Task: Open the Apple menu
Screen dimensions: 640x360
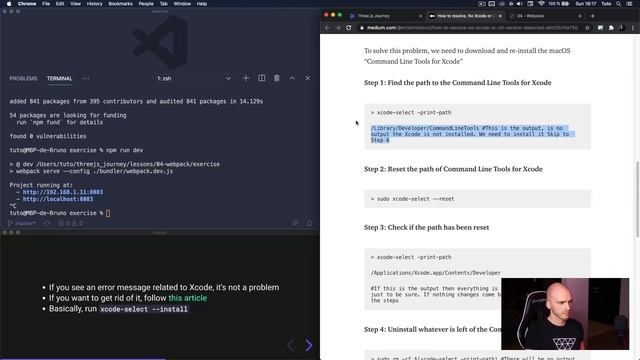Action: [x=9, y=4]
